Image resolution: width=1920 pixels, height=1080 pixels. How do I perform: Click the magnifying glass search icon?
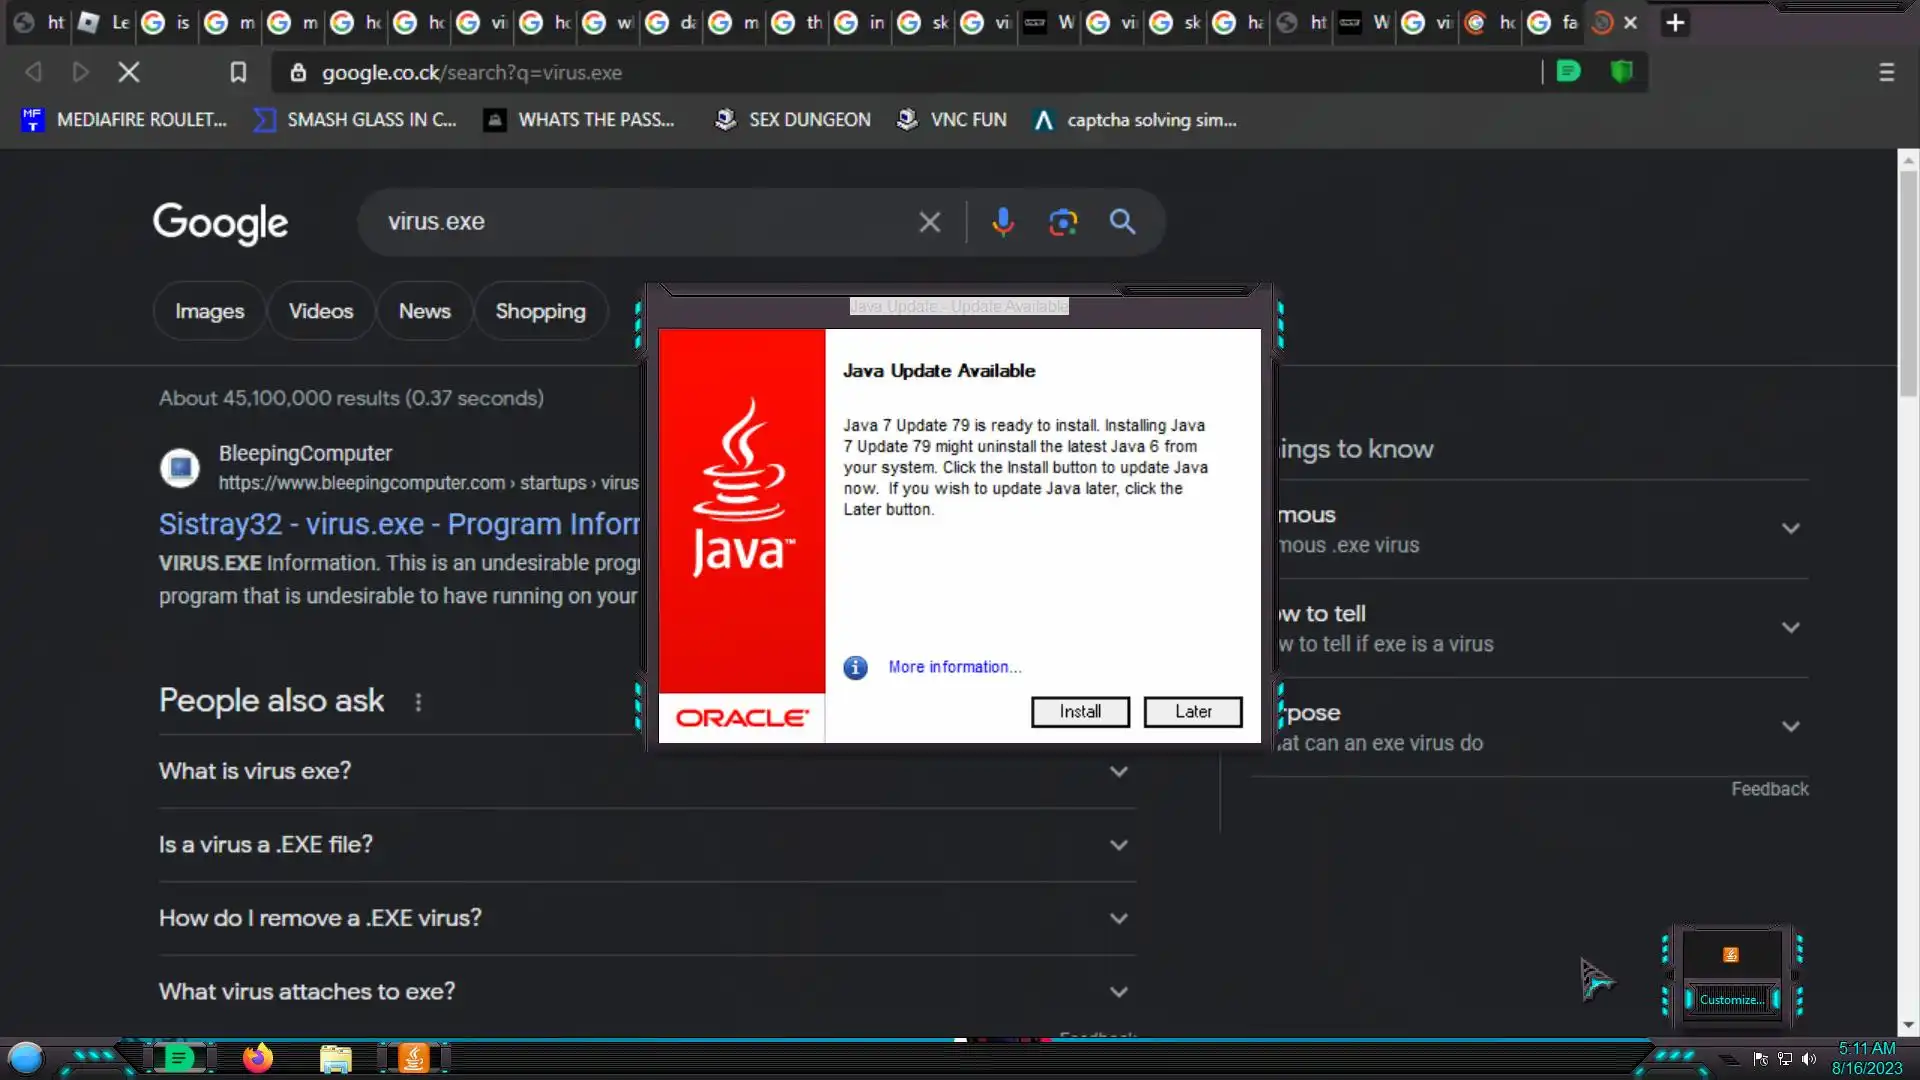pyautogui.click(x=1122, y=222)
